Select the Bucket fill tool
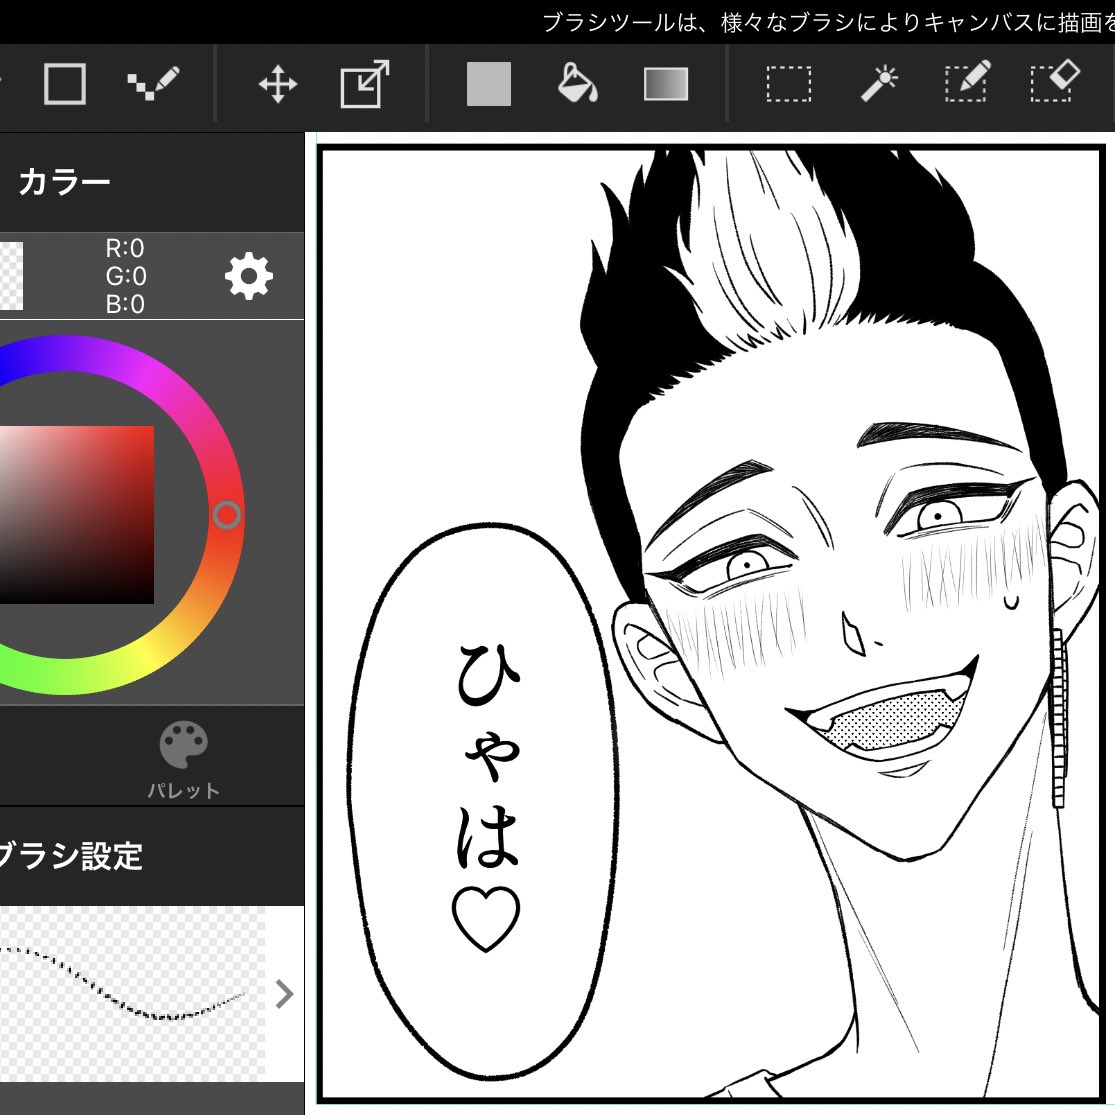This screenshot has height=1115, width=1115. (577, 84)
